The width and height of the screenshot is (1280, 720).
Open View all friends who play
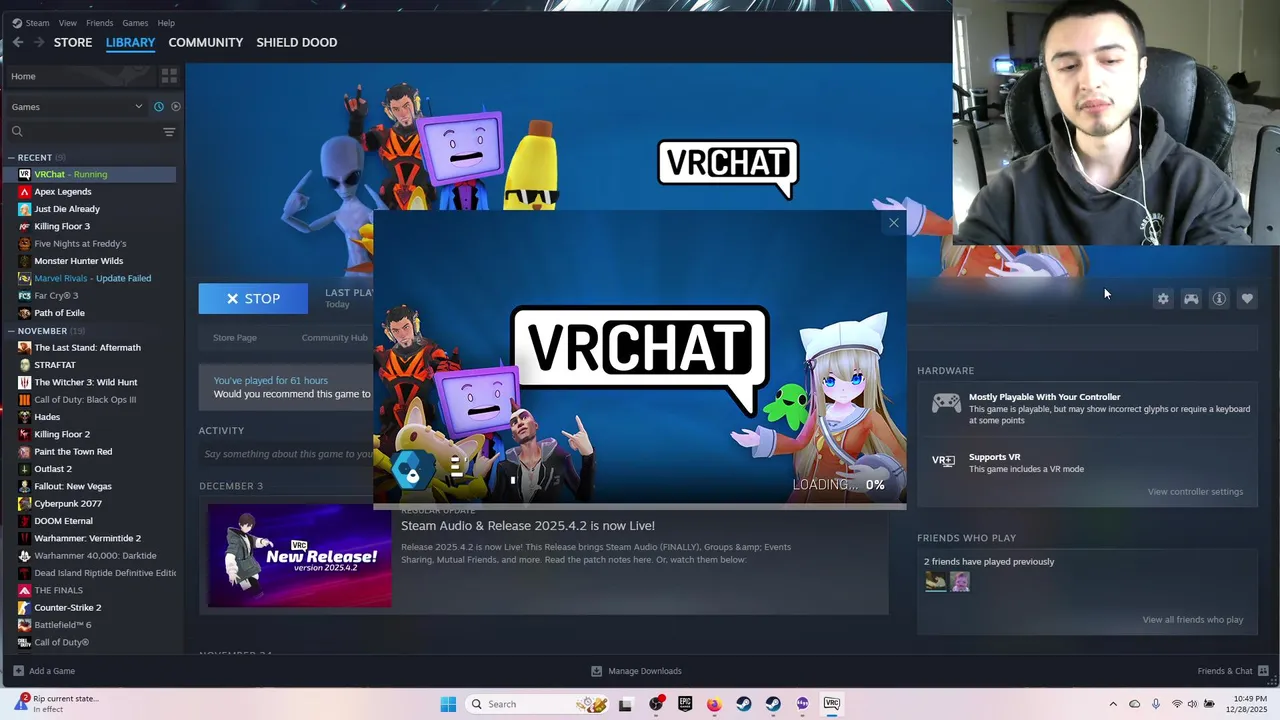point(1193,620)
